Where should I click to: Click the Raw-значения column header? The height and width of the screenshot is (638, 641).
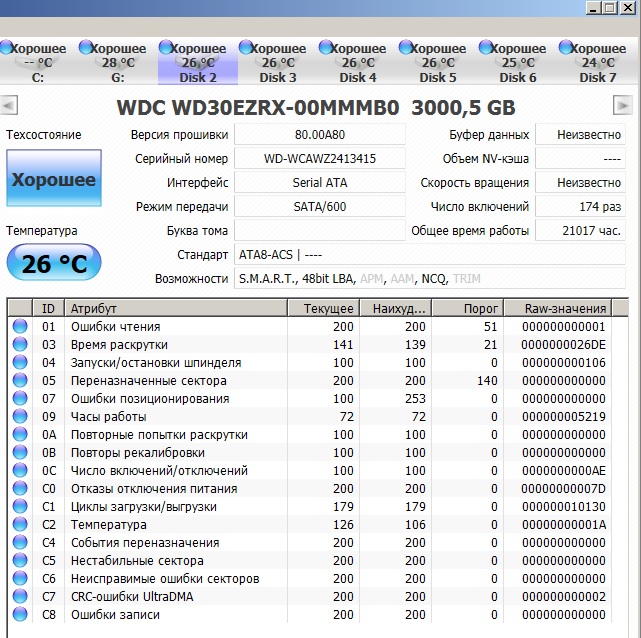point(566,308)
